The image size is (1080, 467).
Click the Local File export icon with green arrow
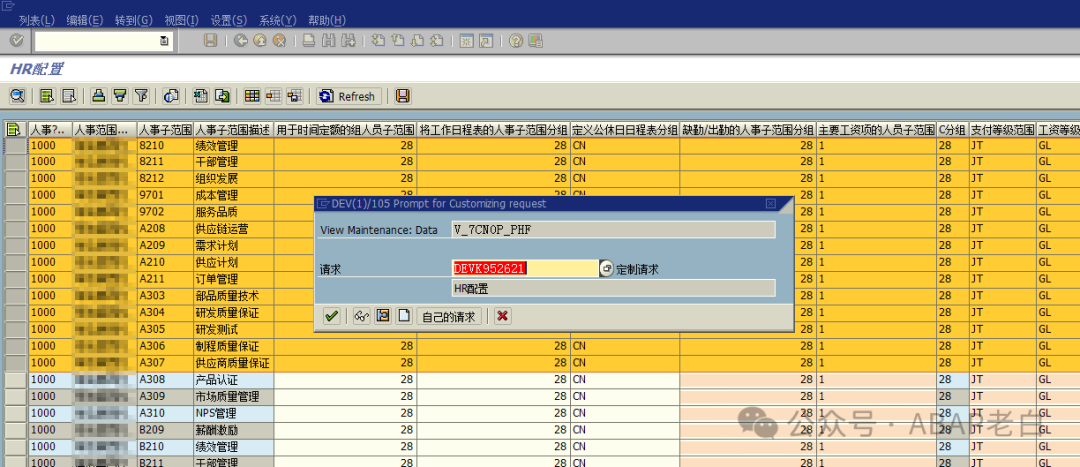(222, 96)
